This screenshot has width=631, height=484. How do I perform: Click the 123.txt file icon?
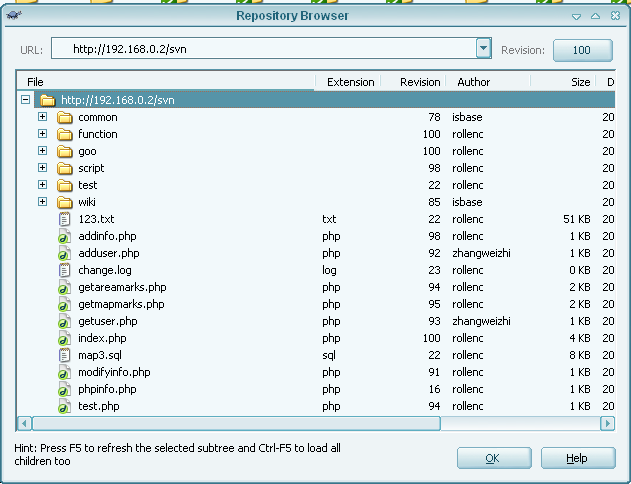64,219
